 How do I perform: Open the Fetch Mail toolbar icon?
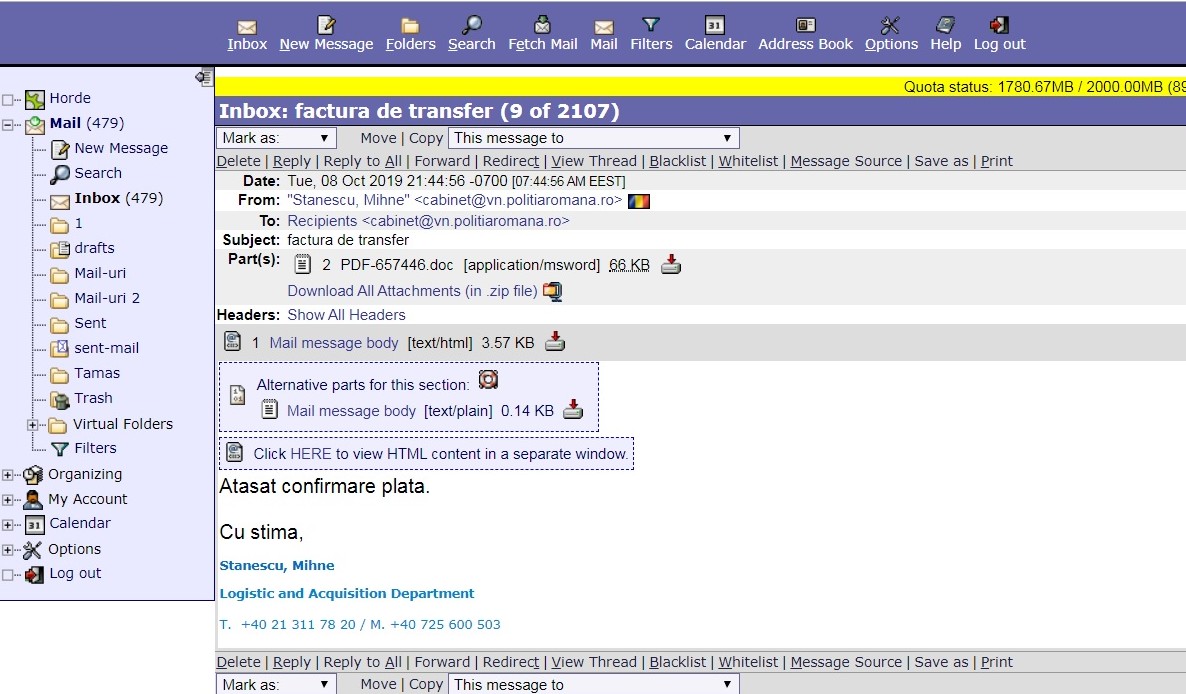(543, 26)
